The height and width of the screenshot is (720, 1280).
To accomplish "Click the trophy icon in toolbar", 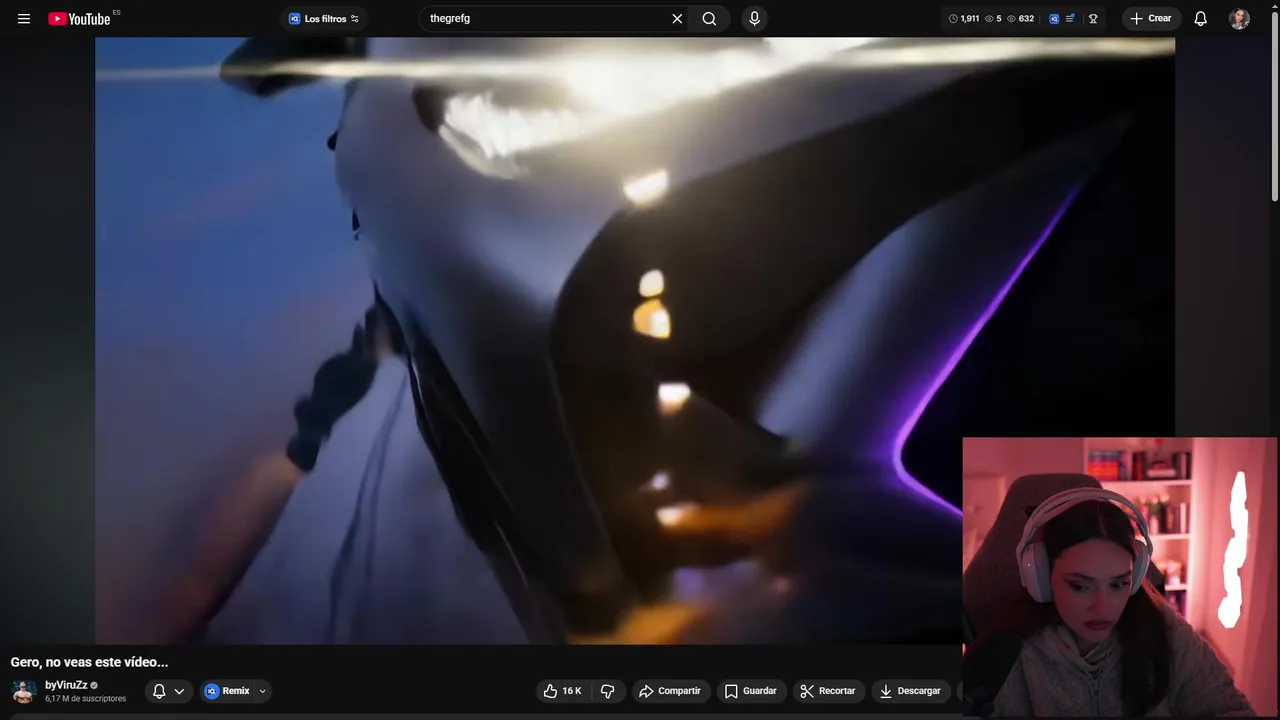I will tap(1093, 18).
